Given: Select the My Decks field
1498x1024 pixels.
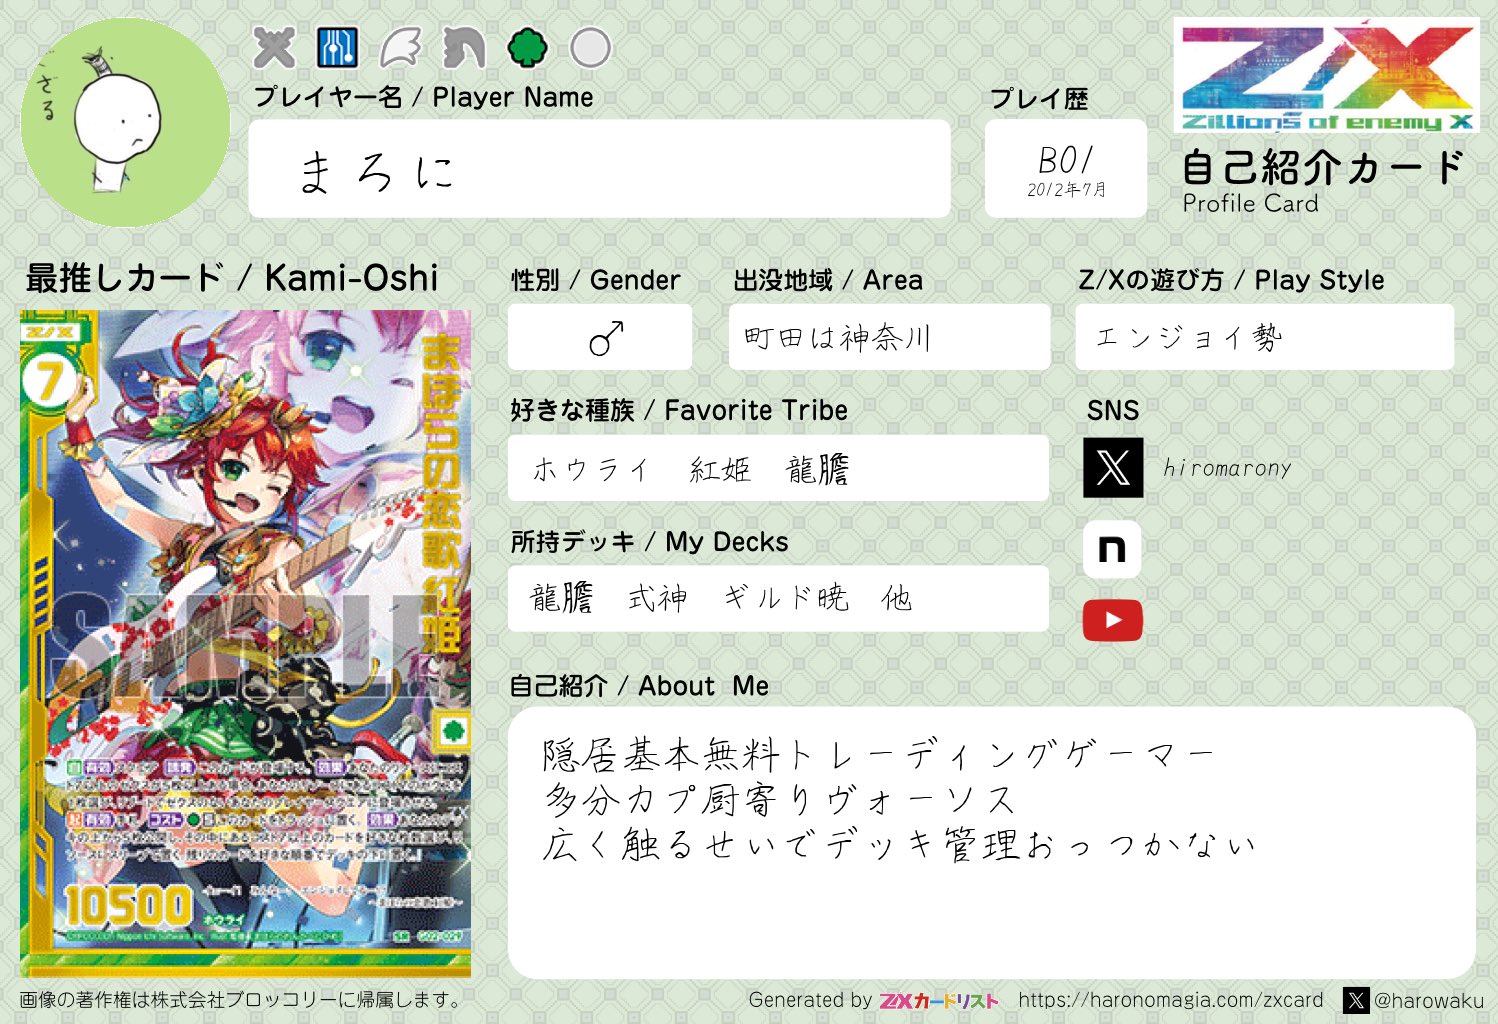Looking at the screenshot, I should pos(778,598).
